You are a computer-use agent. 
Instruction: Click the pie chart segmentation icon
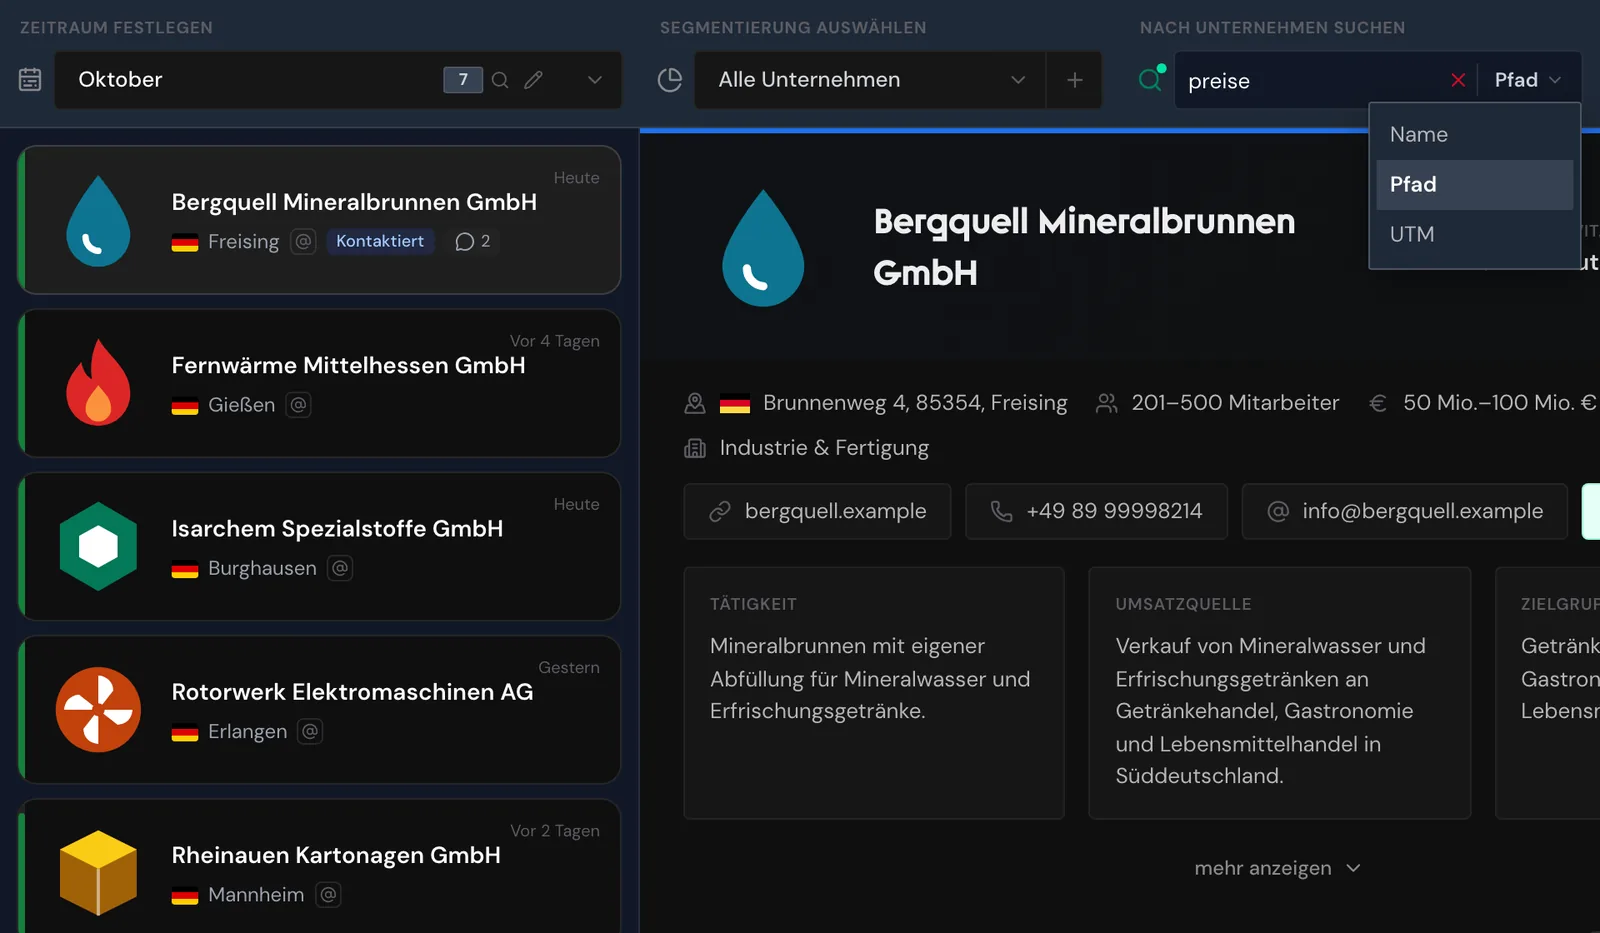tap(670, 80)
